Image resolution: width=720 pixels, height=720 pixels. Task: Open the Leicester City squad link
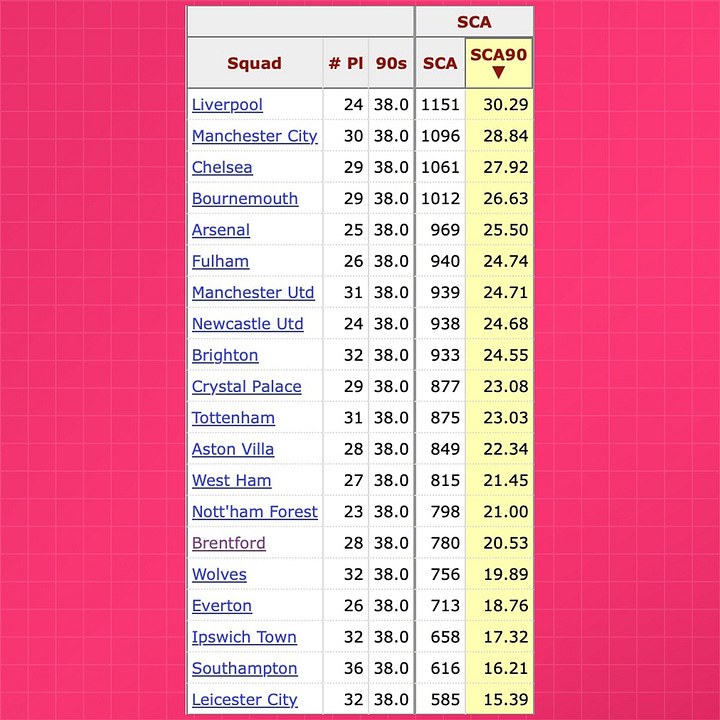point(245,699)
